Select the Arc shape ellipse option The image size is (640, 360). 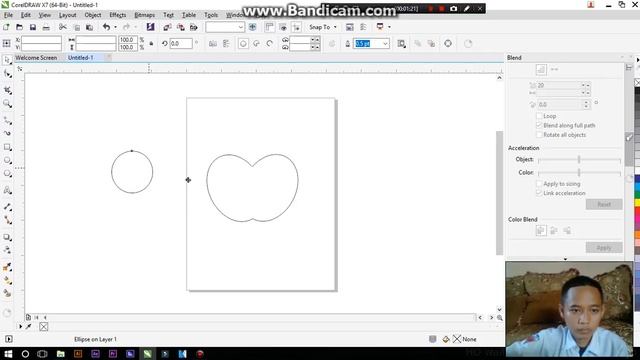click(x=269, y=44)
